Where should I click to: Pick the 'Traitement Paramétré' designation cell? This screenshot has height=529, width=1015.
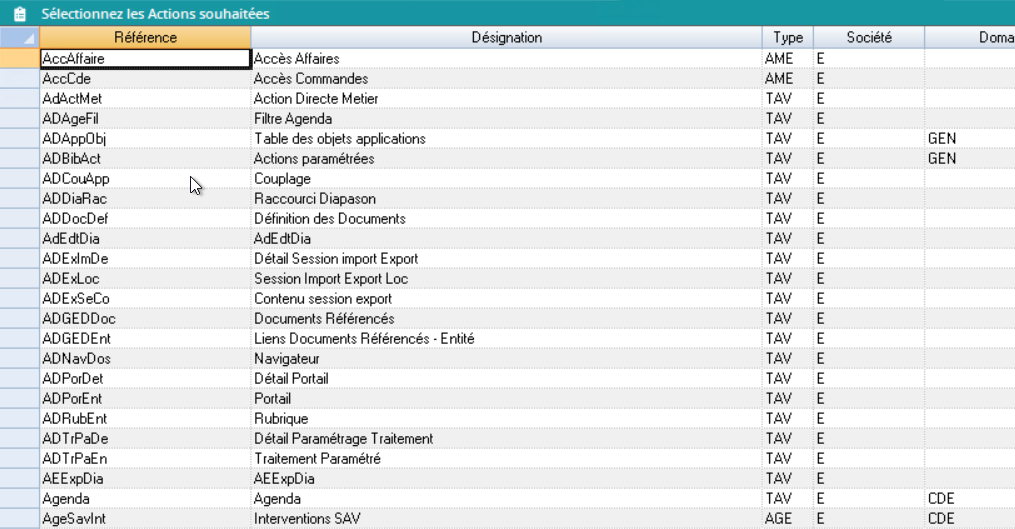pos(506,459)
